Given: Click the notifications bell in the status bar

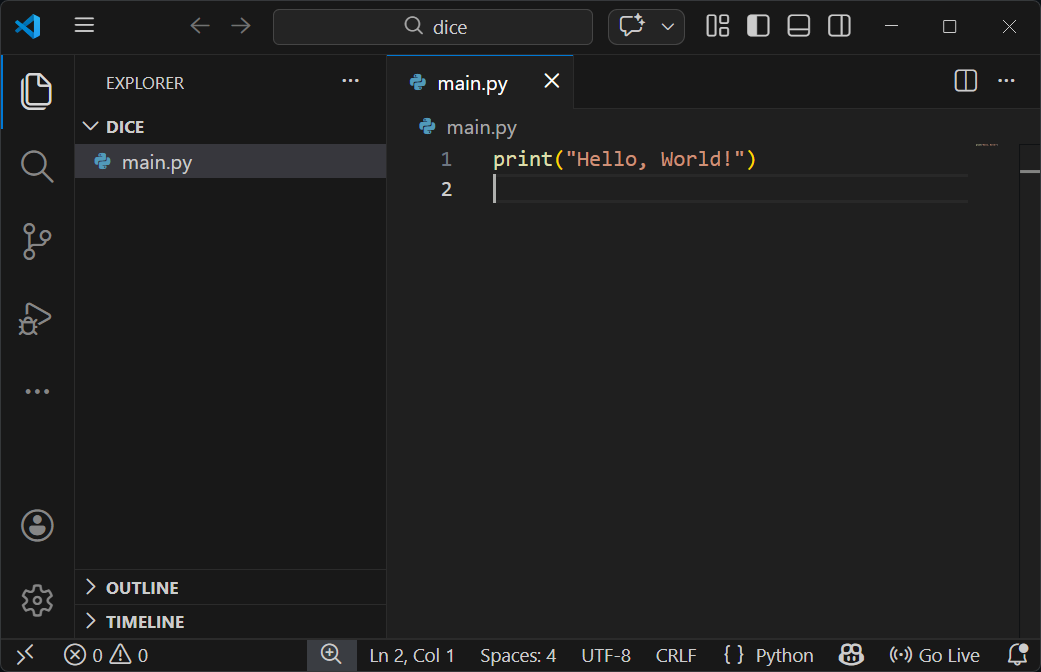Looking at the screenshot, I should tap(1019, 655).
